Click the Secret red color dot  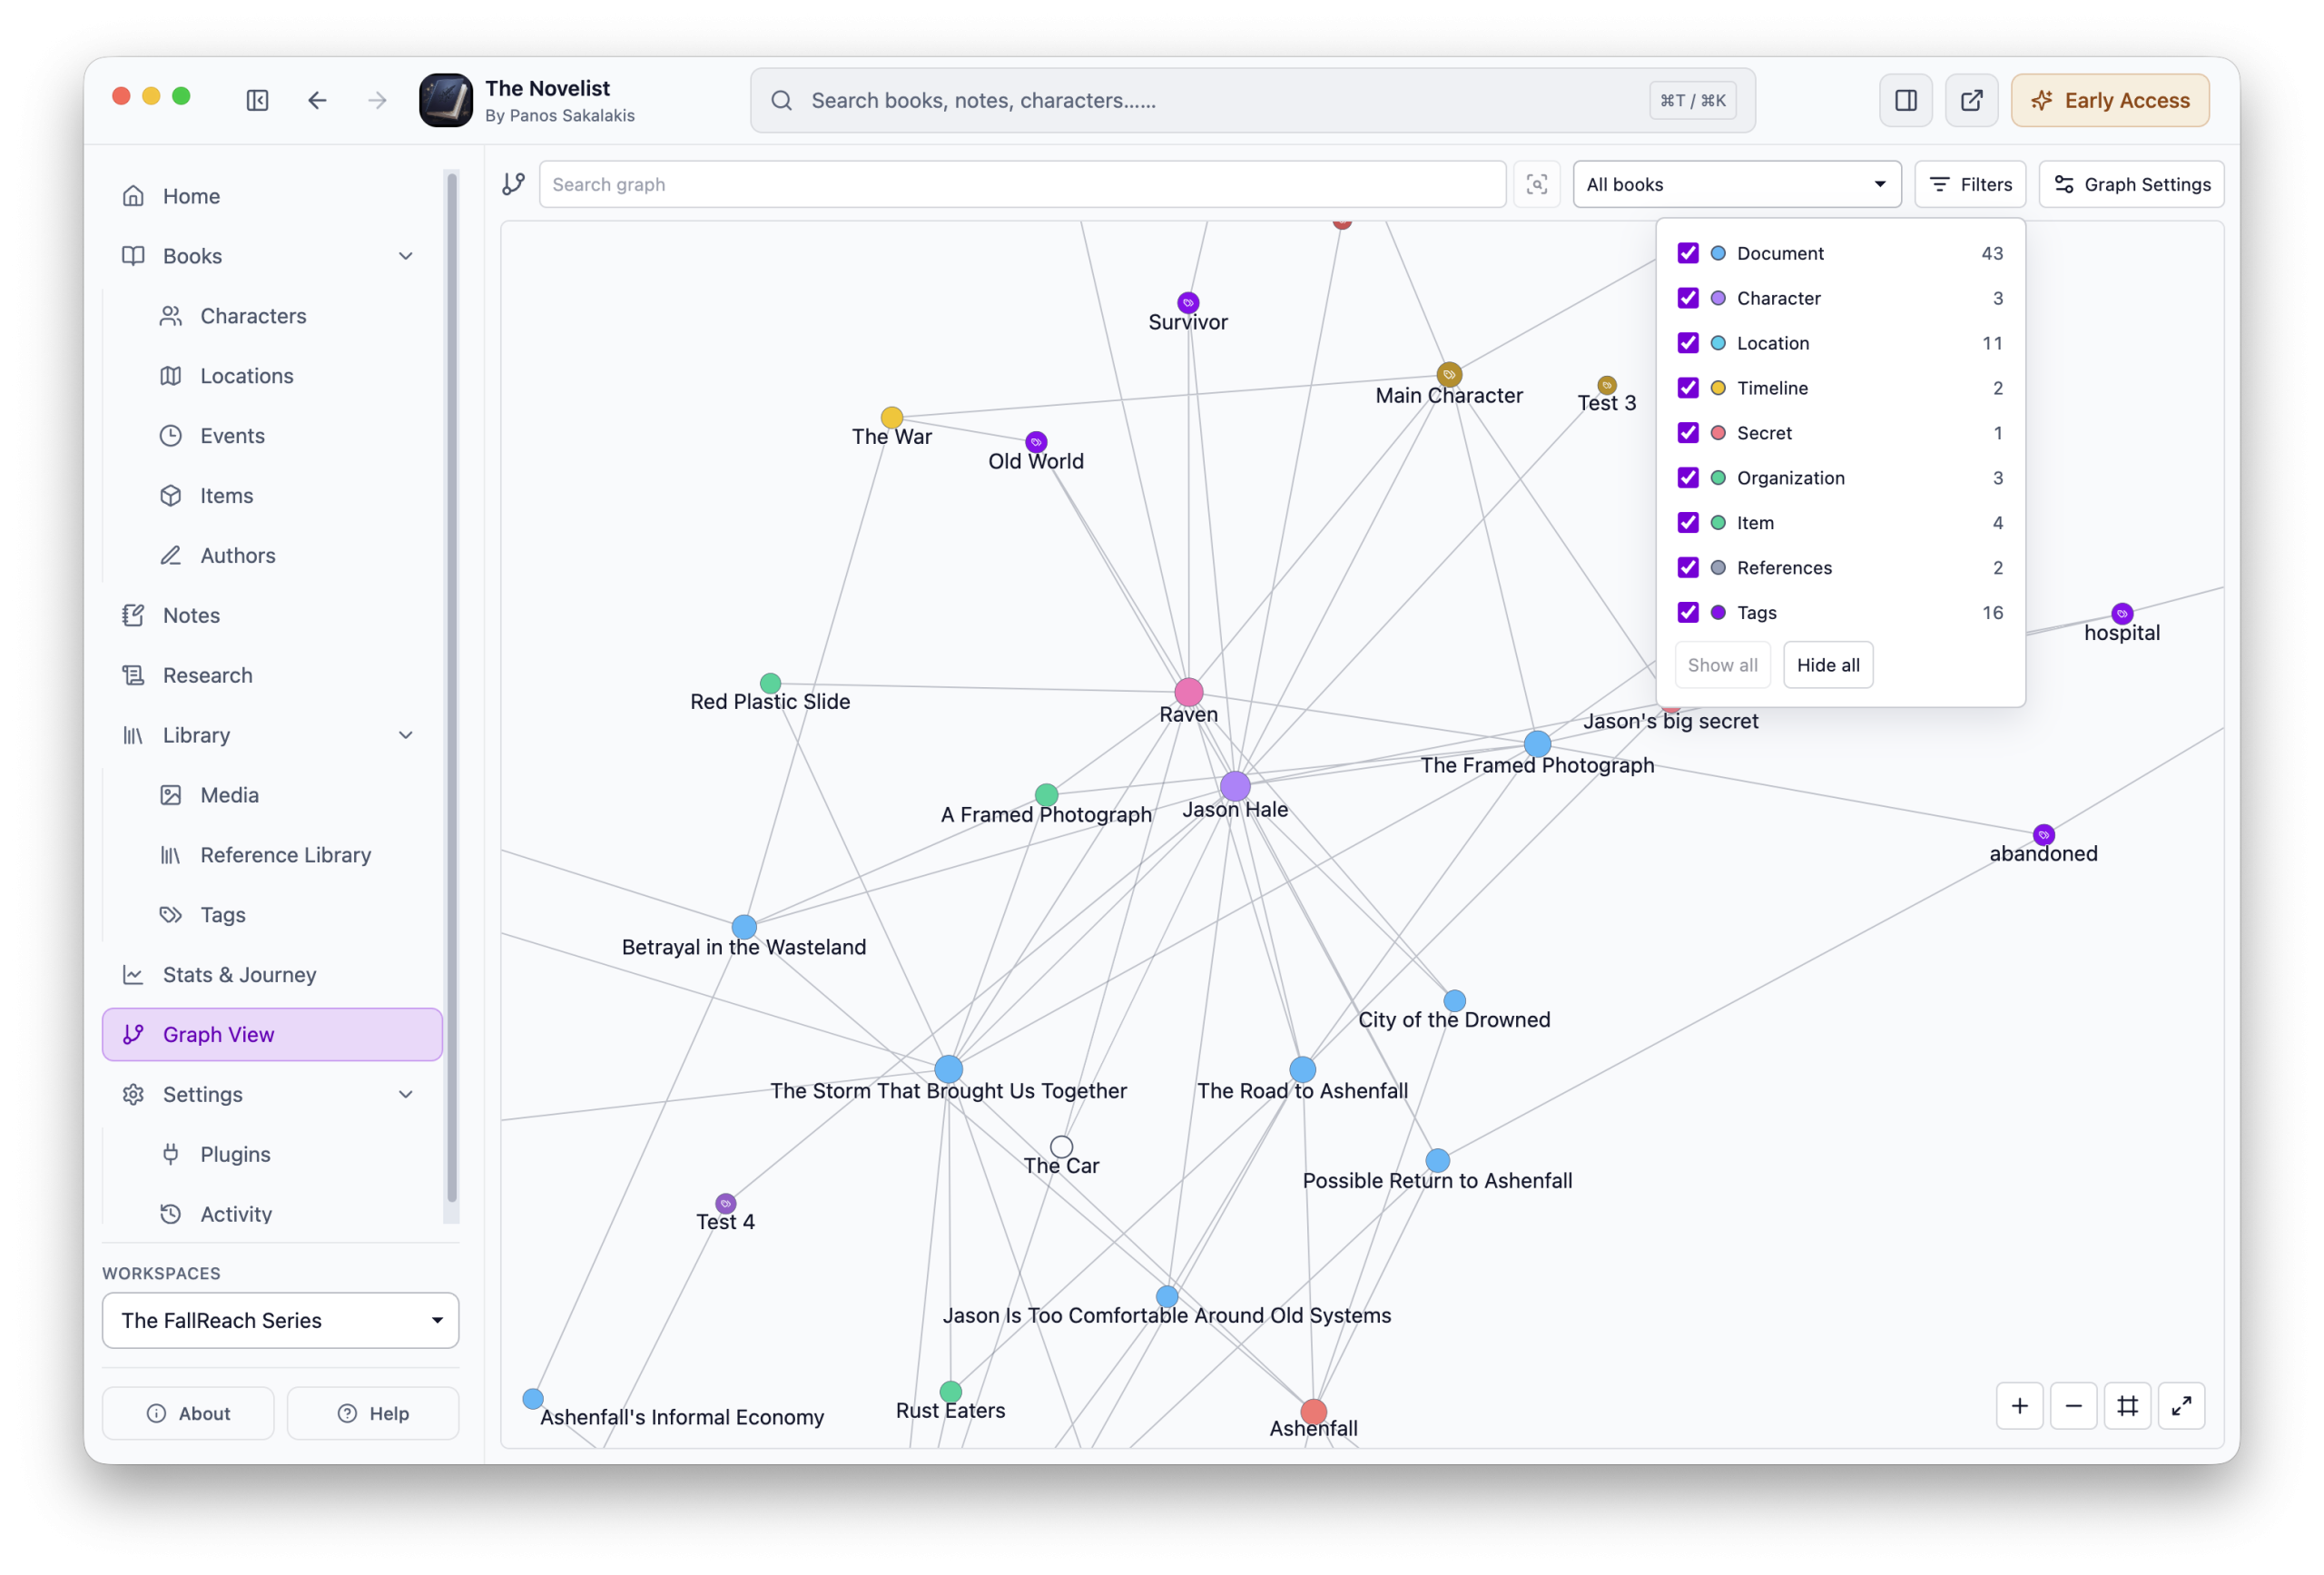(x=1718, y=433)
